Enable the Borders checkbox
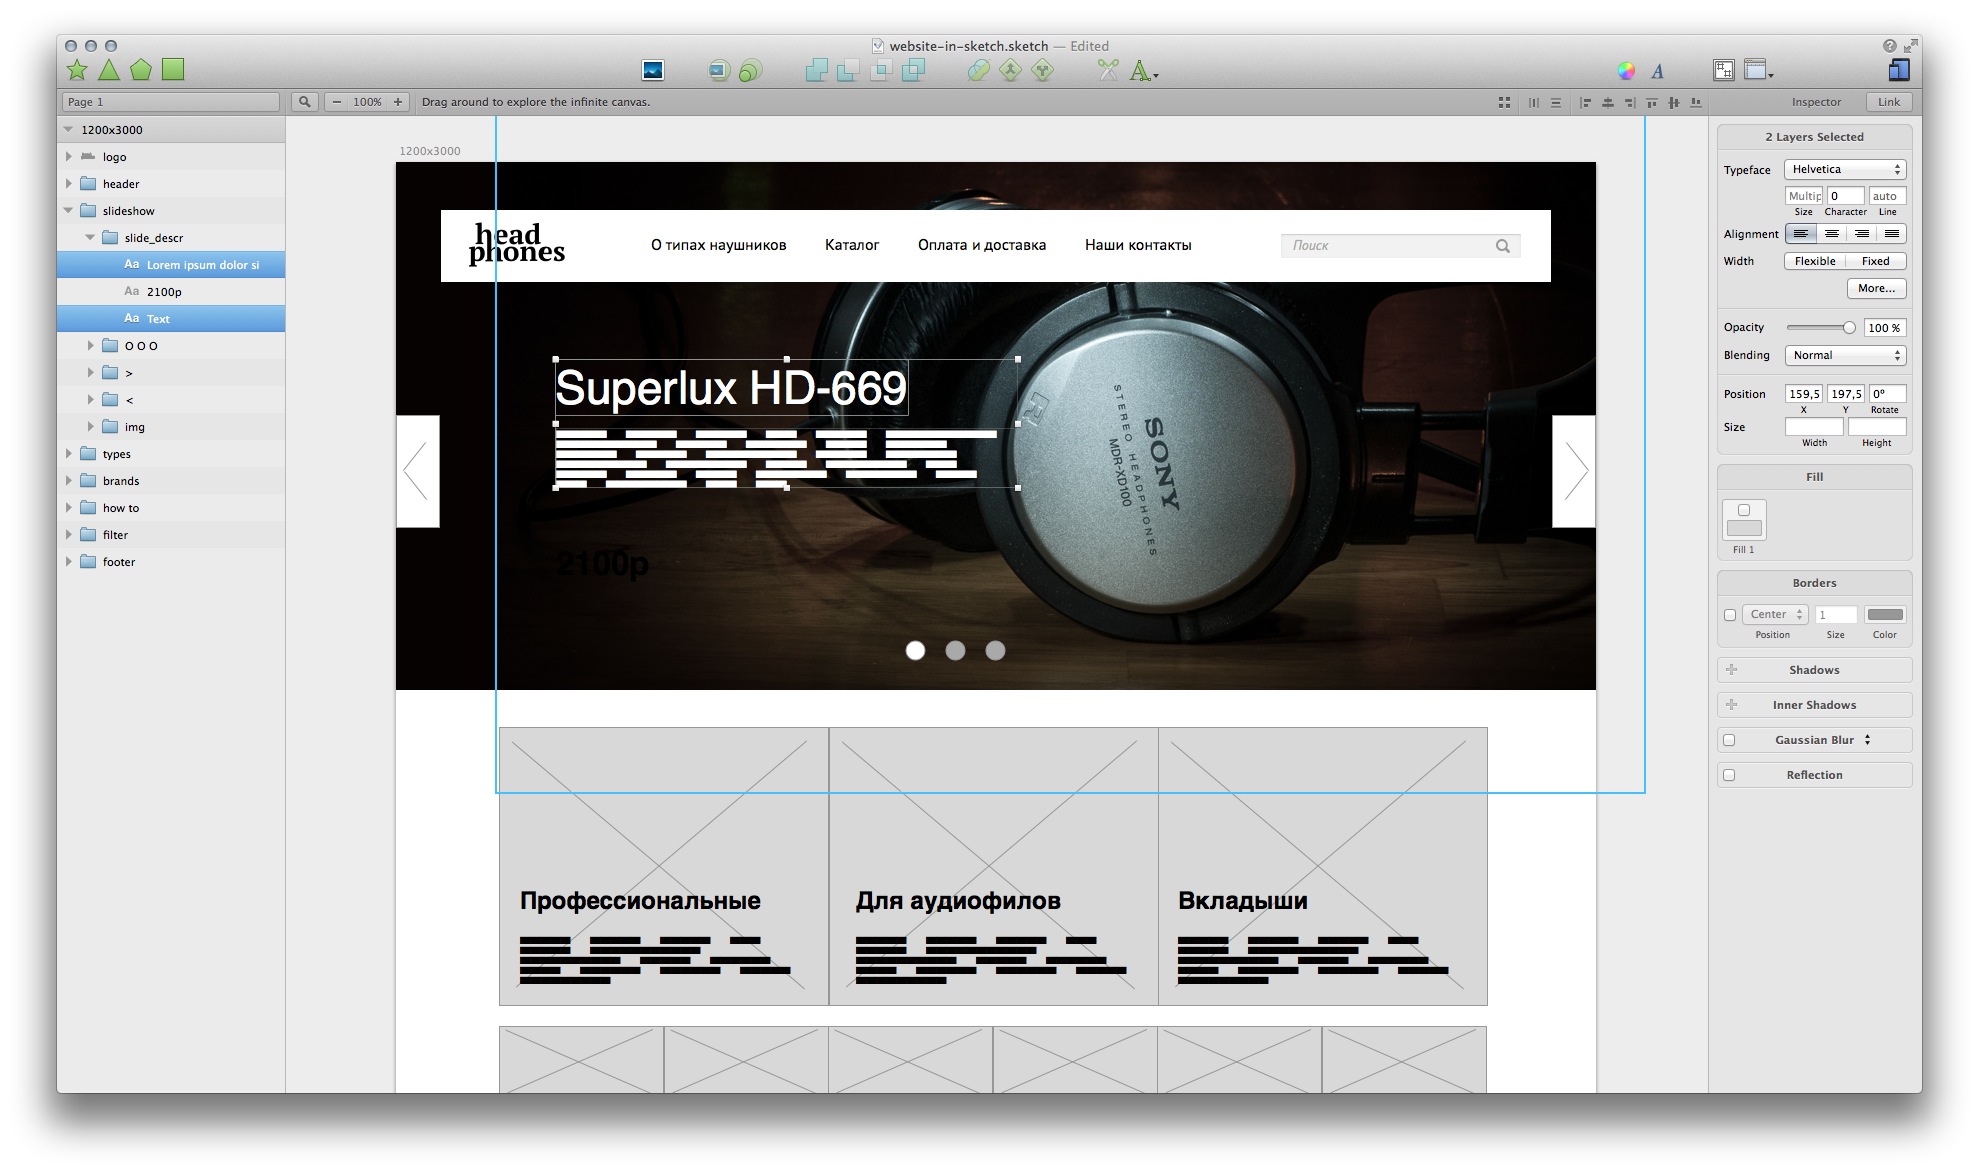The width and height of the screenshot is (1979, 1172). coord(1730,615)
